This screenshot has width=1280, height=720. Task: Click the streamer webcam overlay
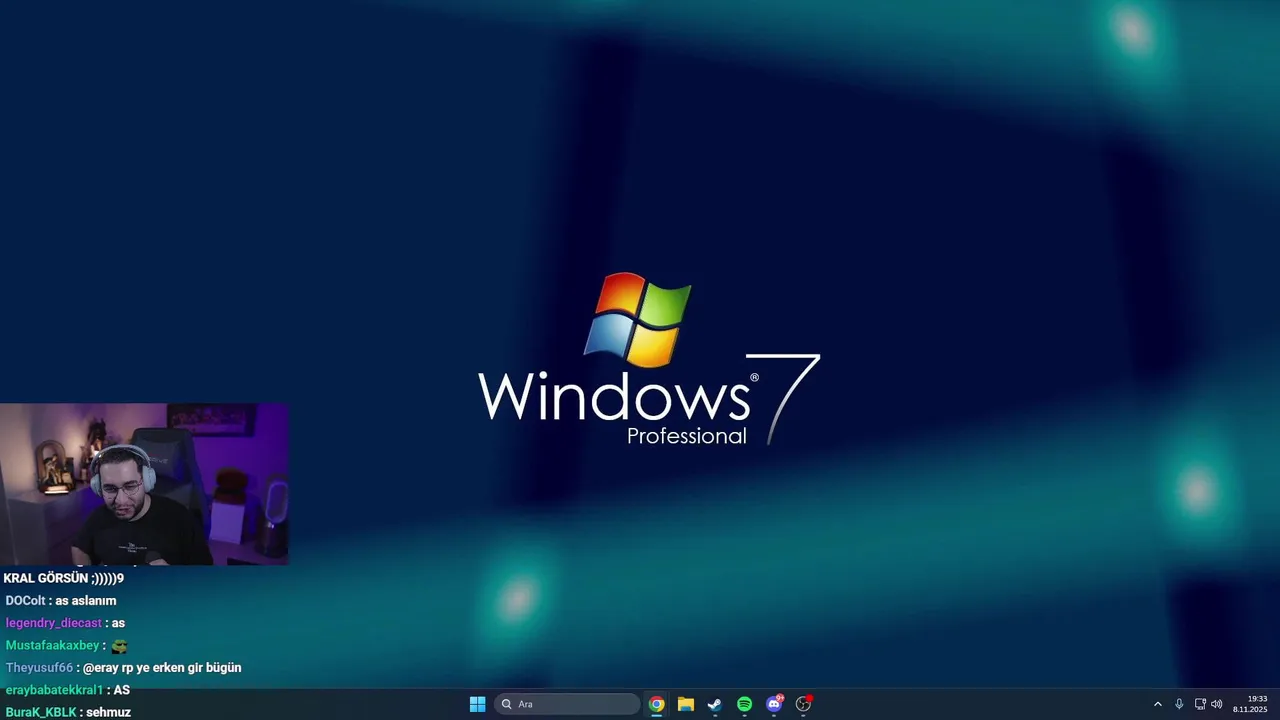pos(144,484)
